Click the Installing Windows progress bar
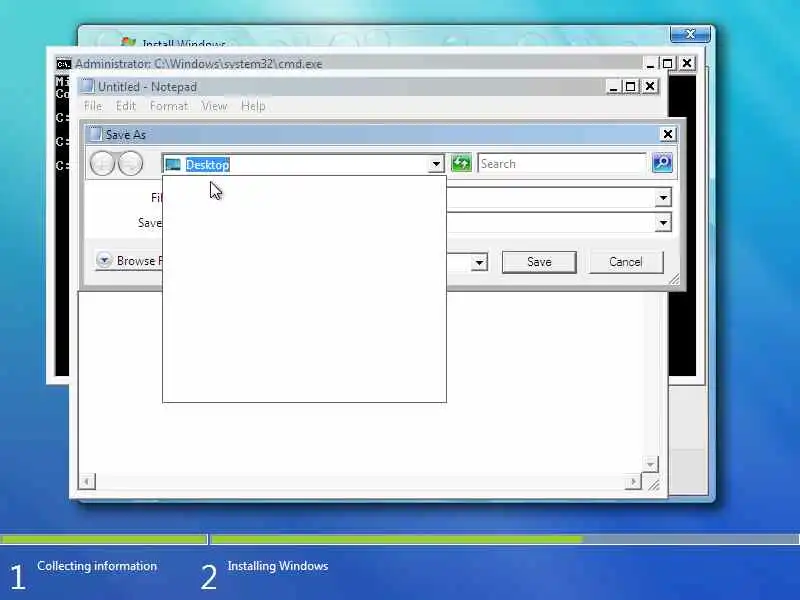 point(505,539)
